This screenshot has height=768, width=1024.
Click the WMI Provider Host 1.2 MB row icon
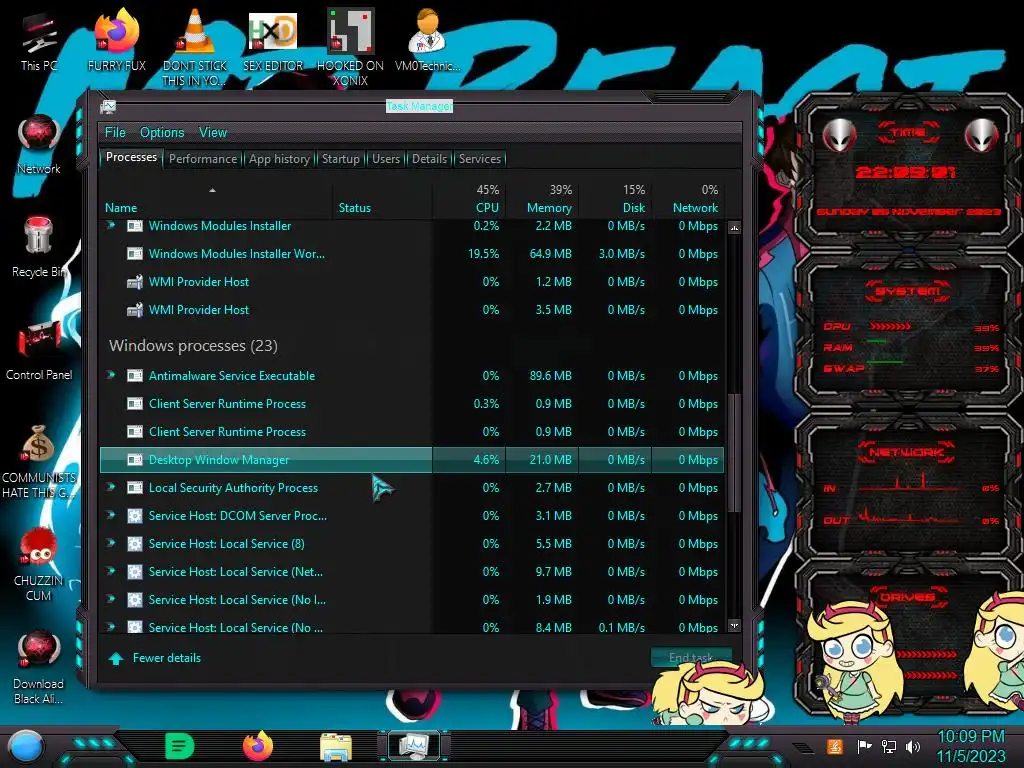[x=135, y=282]
